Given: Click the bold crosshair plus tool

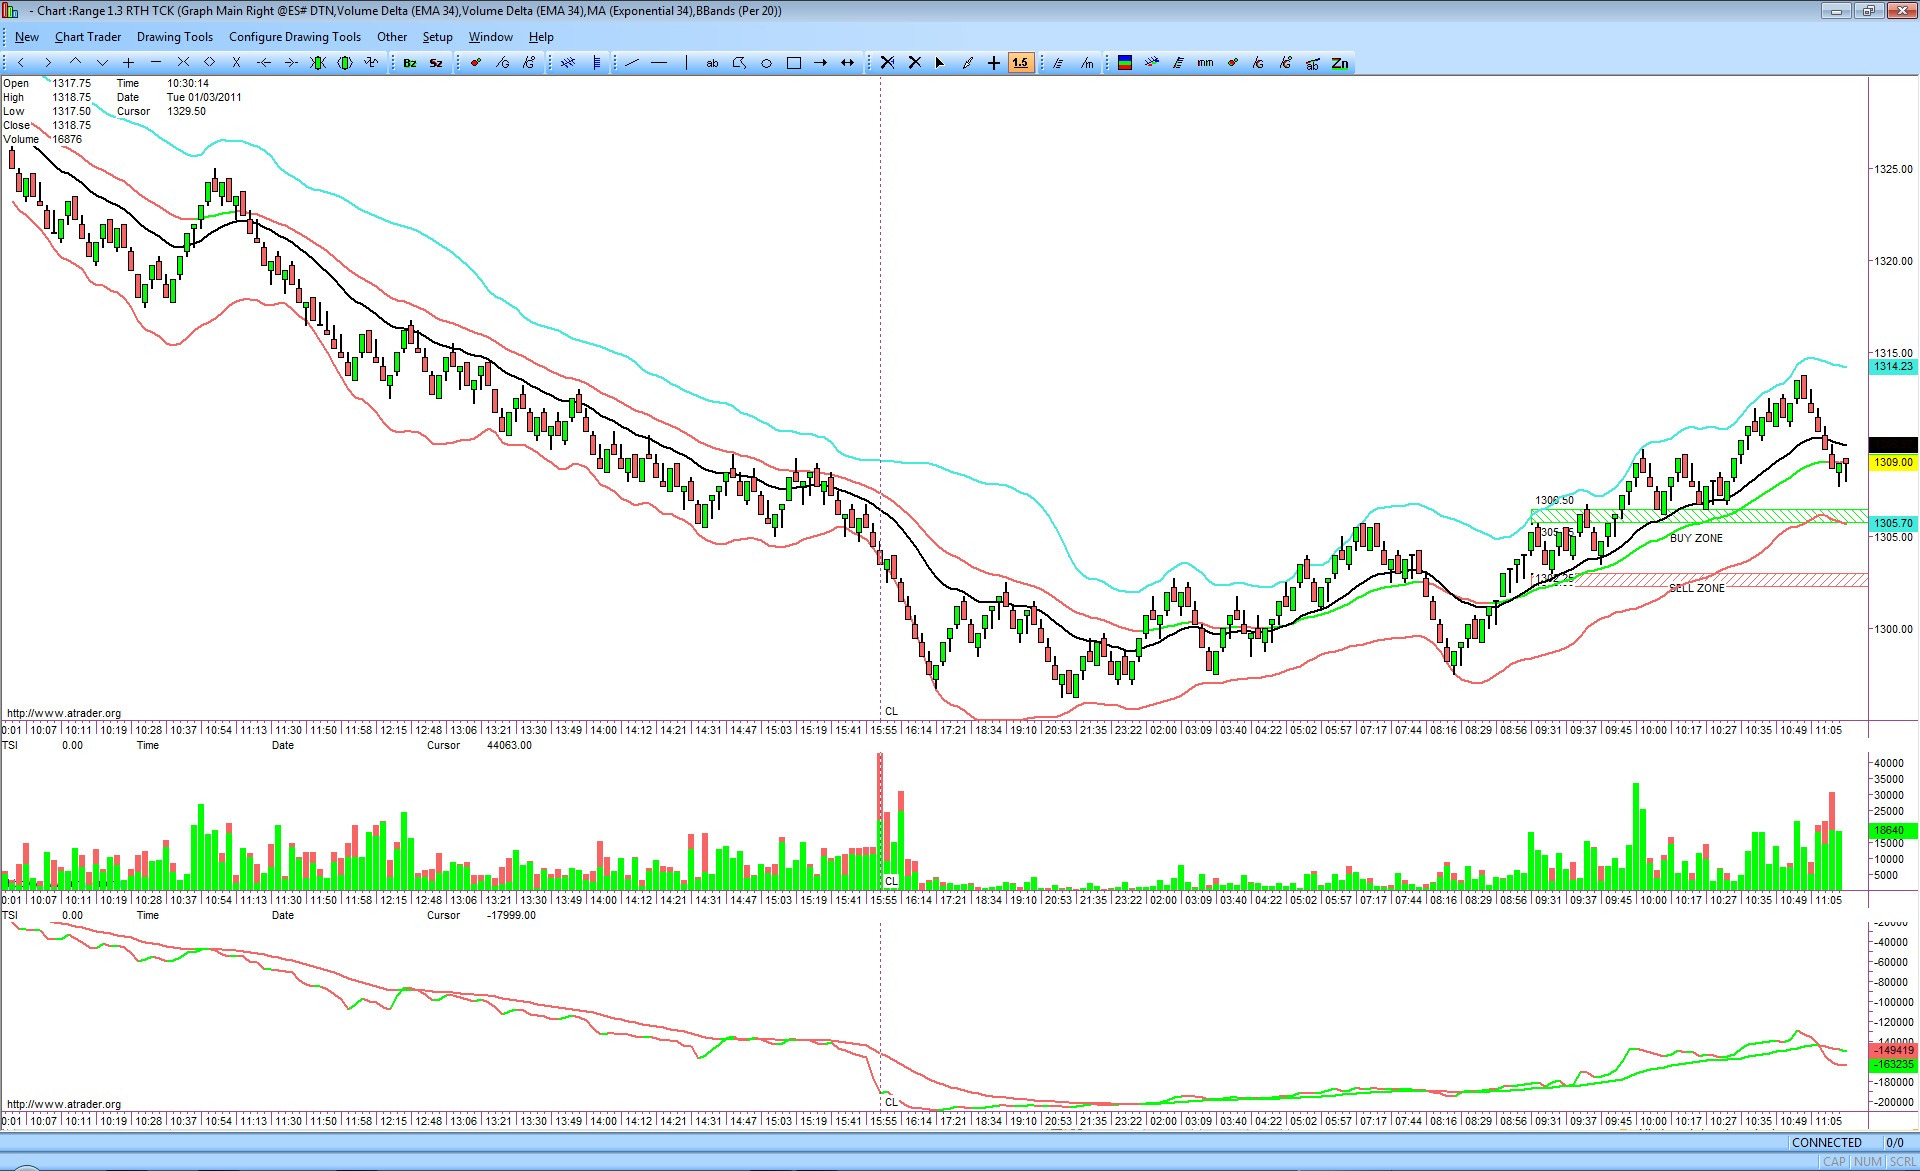Looking at the screenshot, I should coord(994,63).
